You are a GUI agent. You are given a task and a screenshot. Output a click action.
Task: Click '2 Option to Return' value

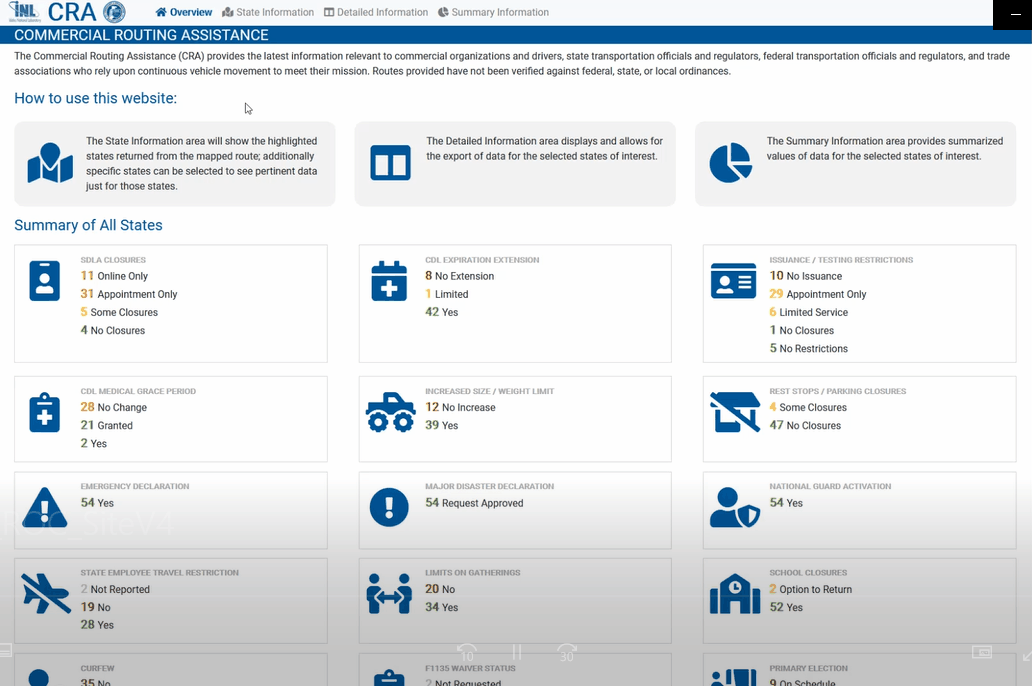tap(811, 589)
